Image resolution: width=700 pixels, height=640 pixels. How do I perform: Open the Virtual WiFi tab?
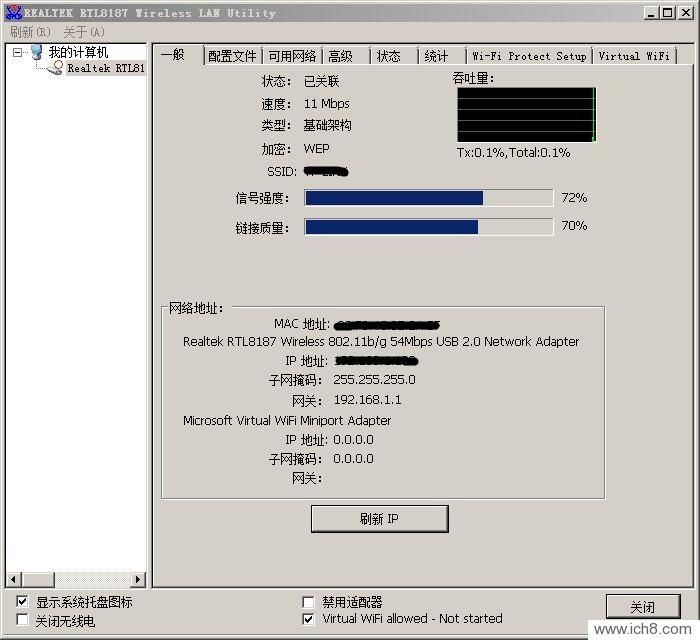click(x=634, y=56)
